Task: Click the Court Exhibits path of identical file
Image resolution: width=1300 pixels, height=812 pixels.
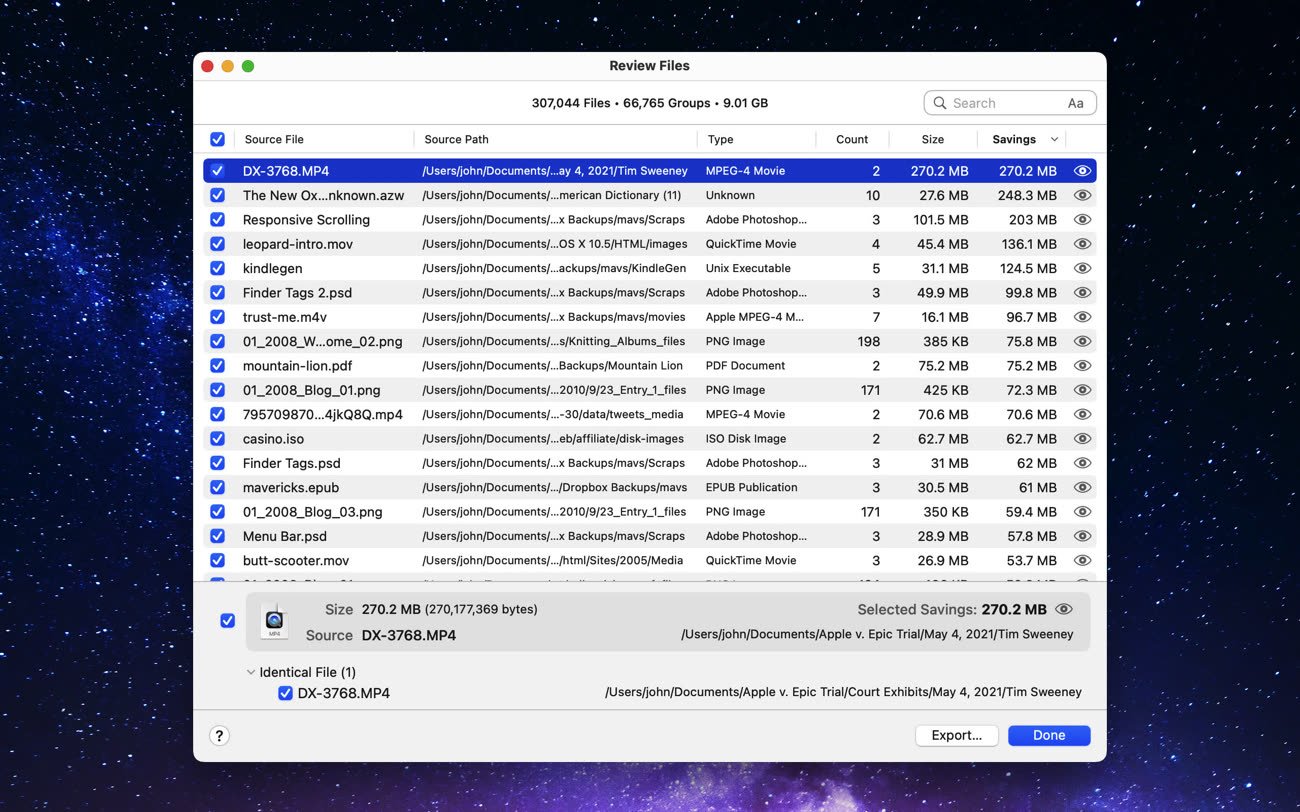Action: tap(843, 692)
